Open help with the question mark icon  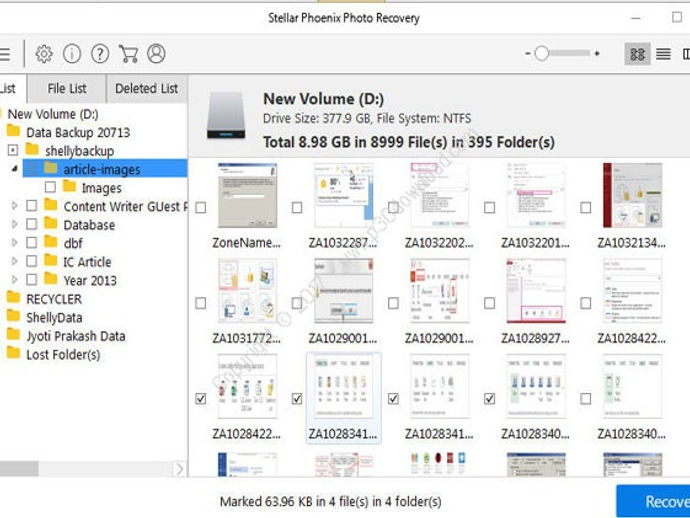click(x=100, y=54)
